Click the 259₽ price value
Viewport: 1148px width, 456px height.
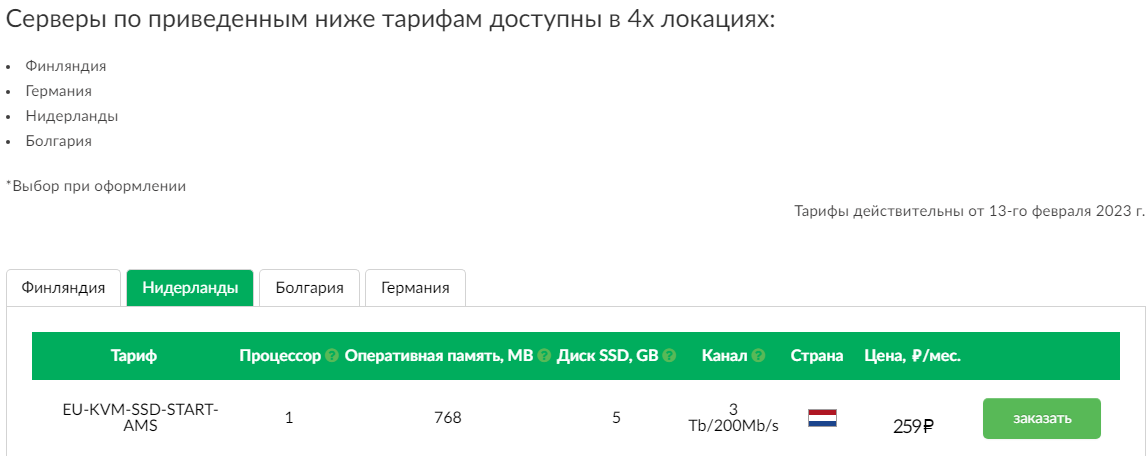pyautogui.click(x=914, y=426)
